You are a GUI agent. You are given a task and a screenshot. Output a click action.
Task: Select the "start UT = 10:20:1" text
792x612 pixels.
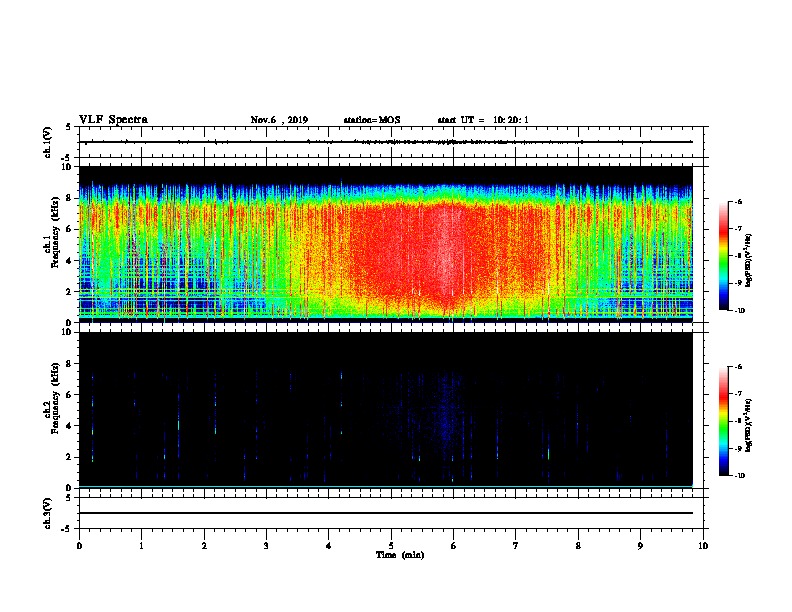tap(483, 120)
